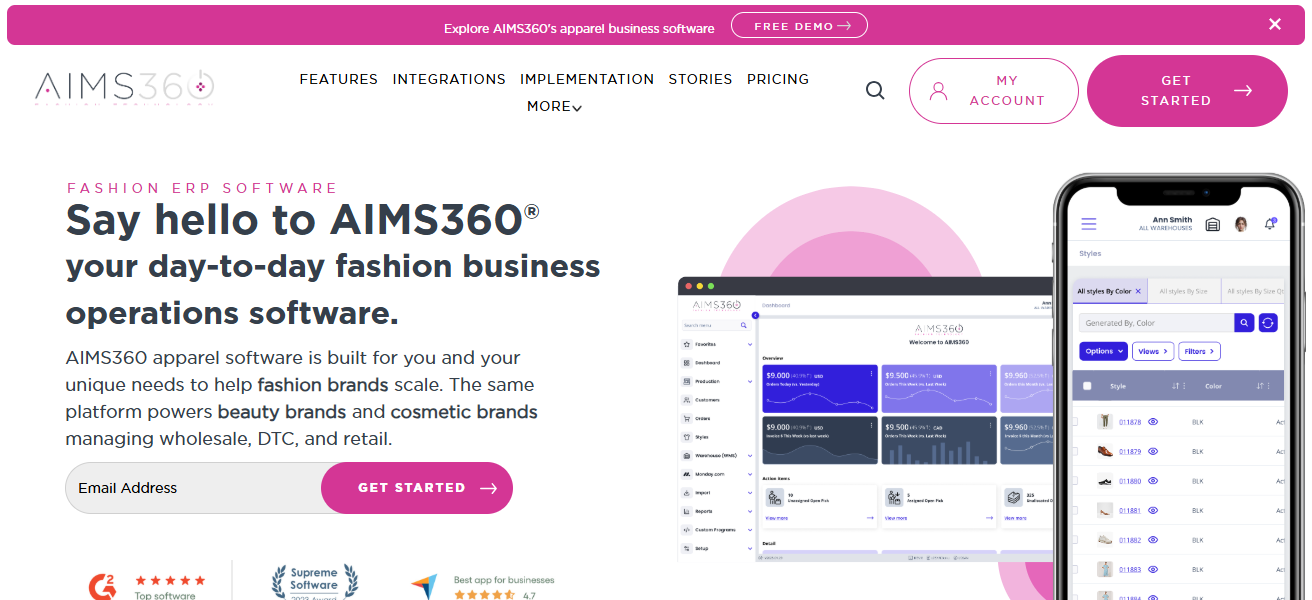Image resolution: width=1312 pixels, height=600 pixels.
Task: Click the FREE DEMO button in the banner
Action: (799, 26)
